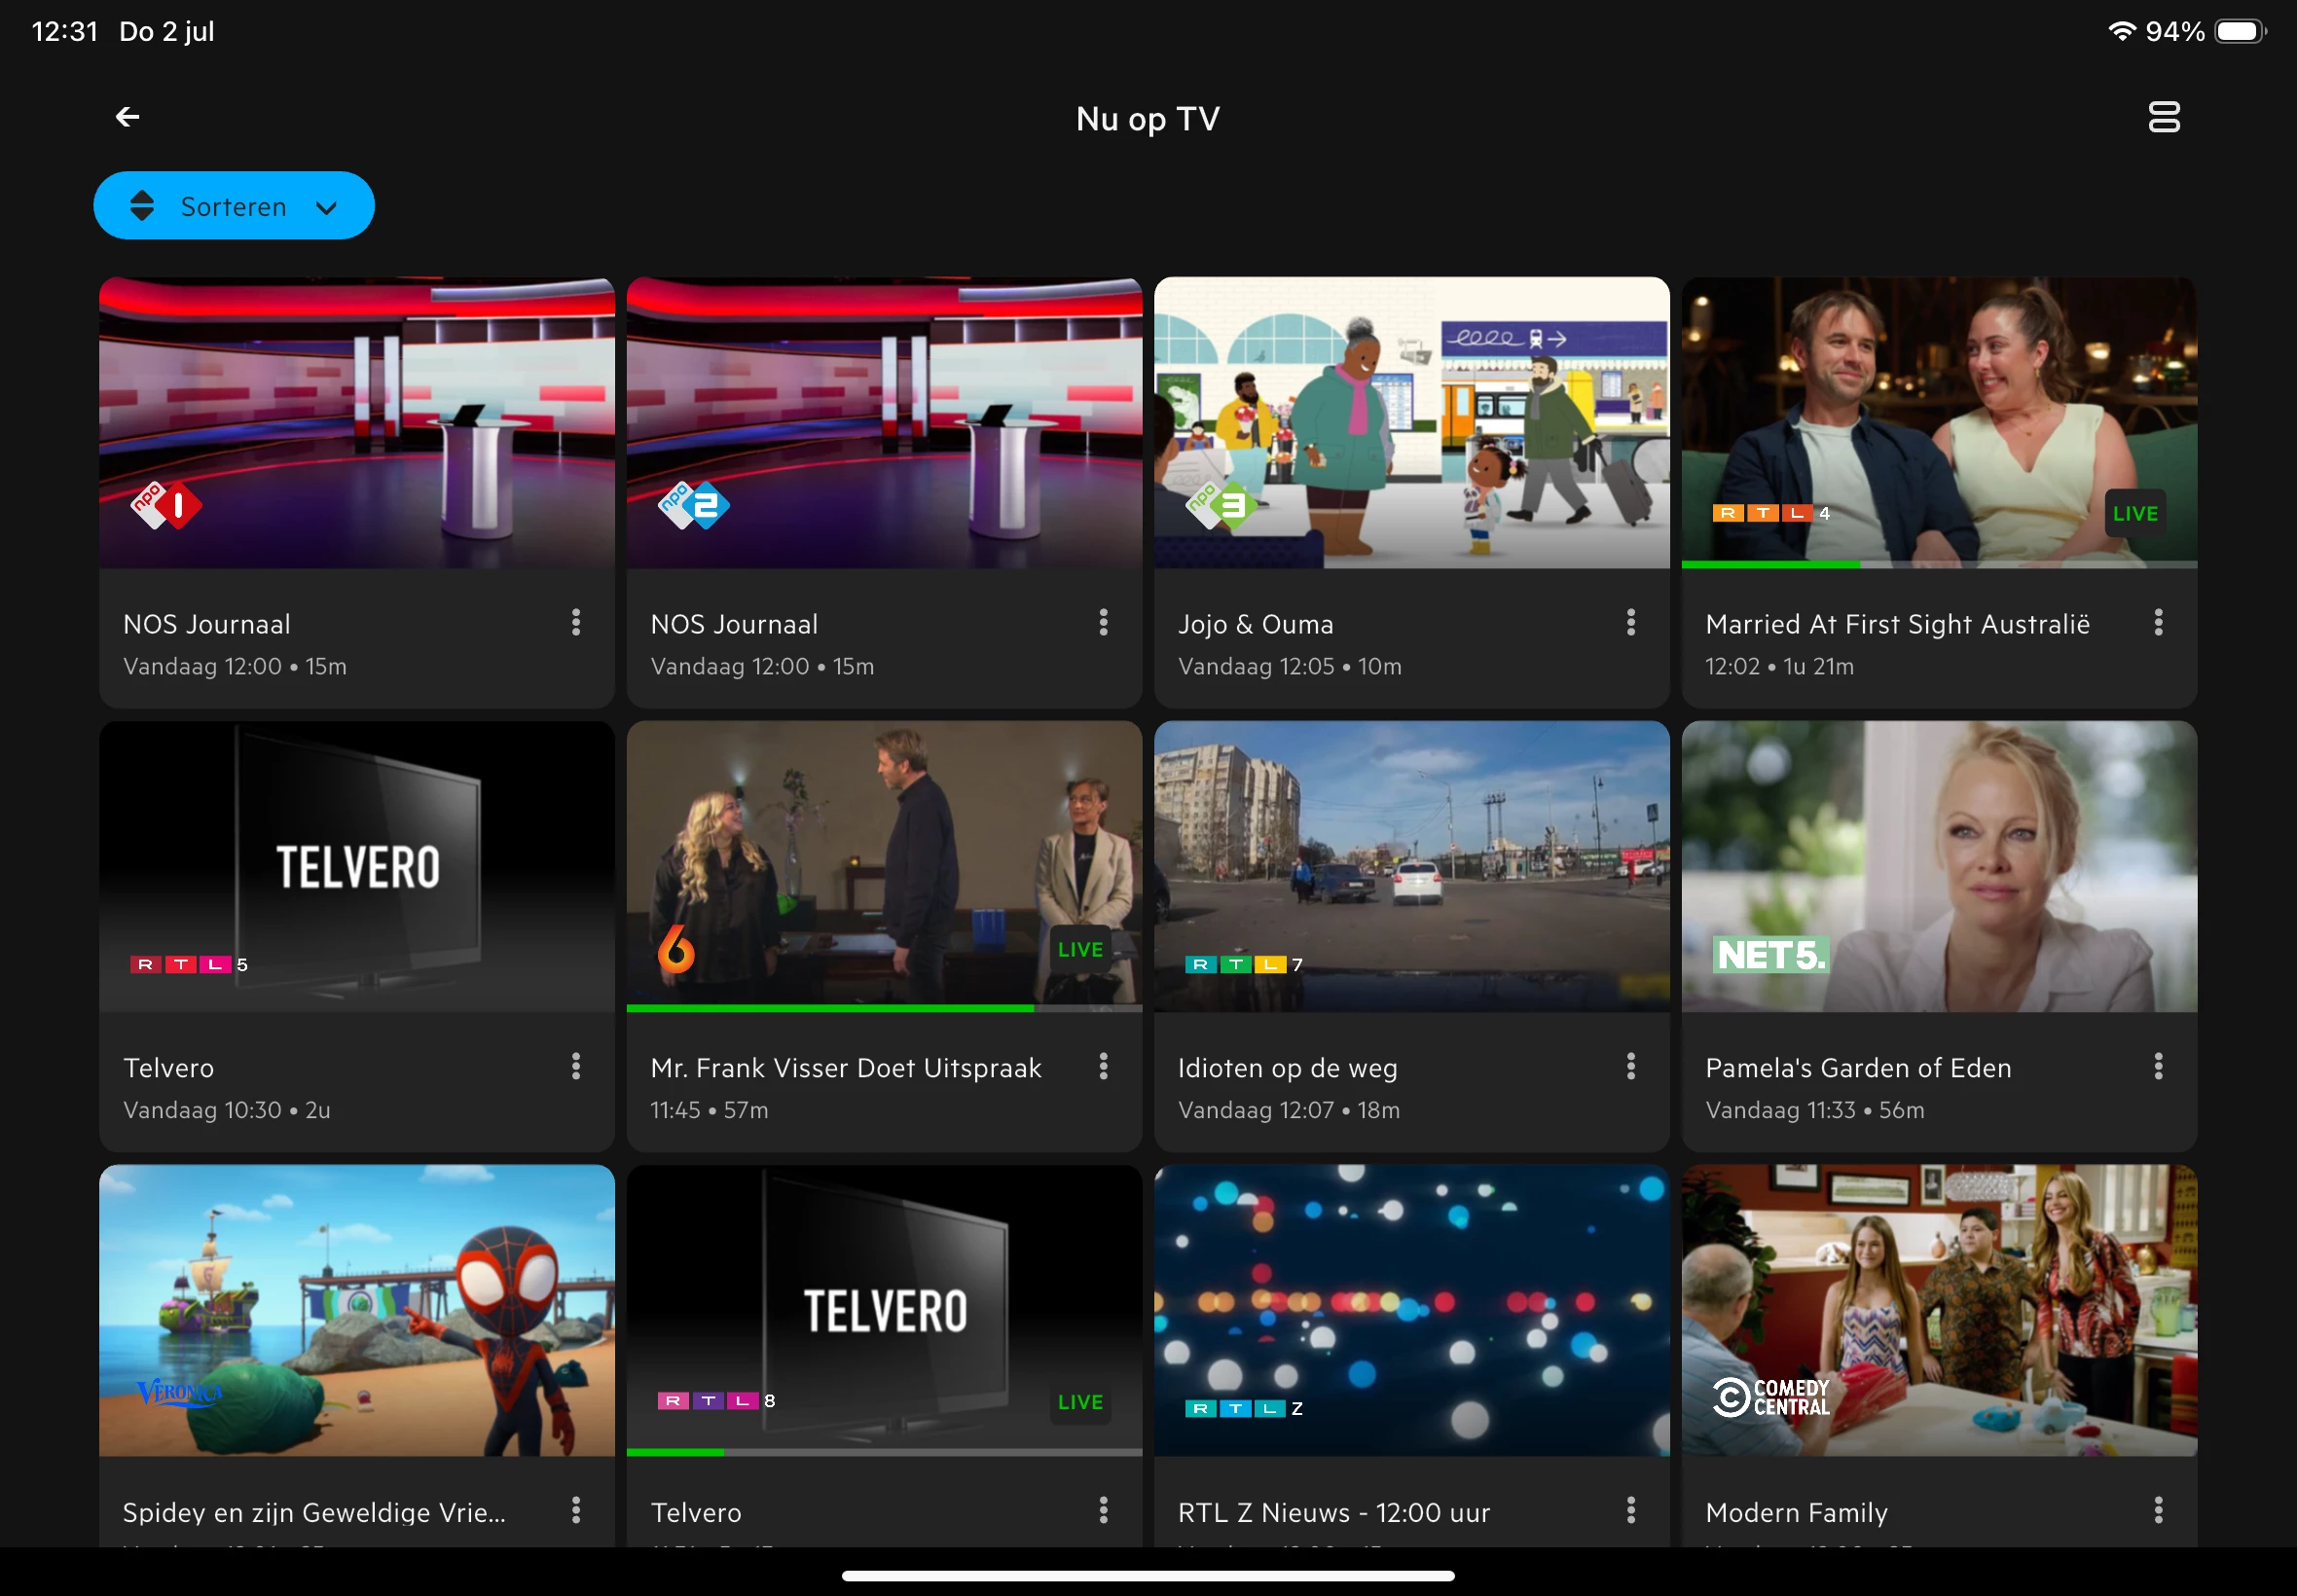Click the NPO 3 channel logo
The image size is (2297, 1596).
[x=1221, y=506]
